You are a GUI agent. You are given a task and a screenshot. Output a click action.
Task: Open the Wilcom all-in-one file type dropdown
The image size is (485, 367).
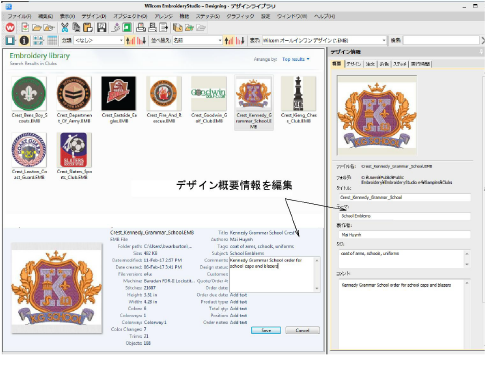tap(324, 40)
